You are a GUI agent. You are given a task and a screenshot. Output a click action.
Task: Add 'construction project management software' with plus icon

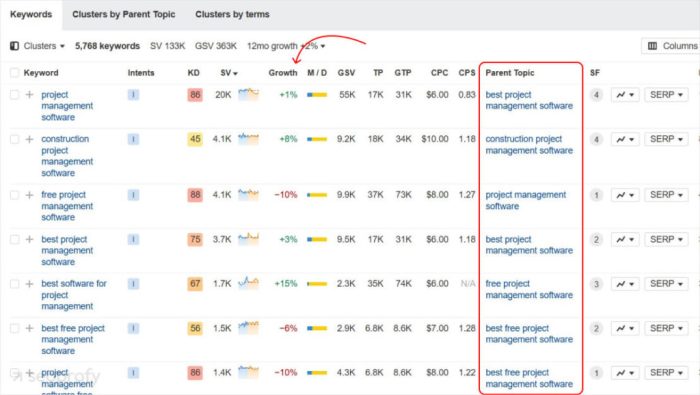[29, 139]
